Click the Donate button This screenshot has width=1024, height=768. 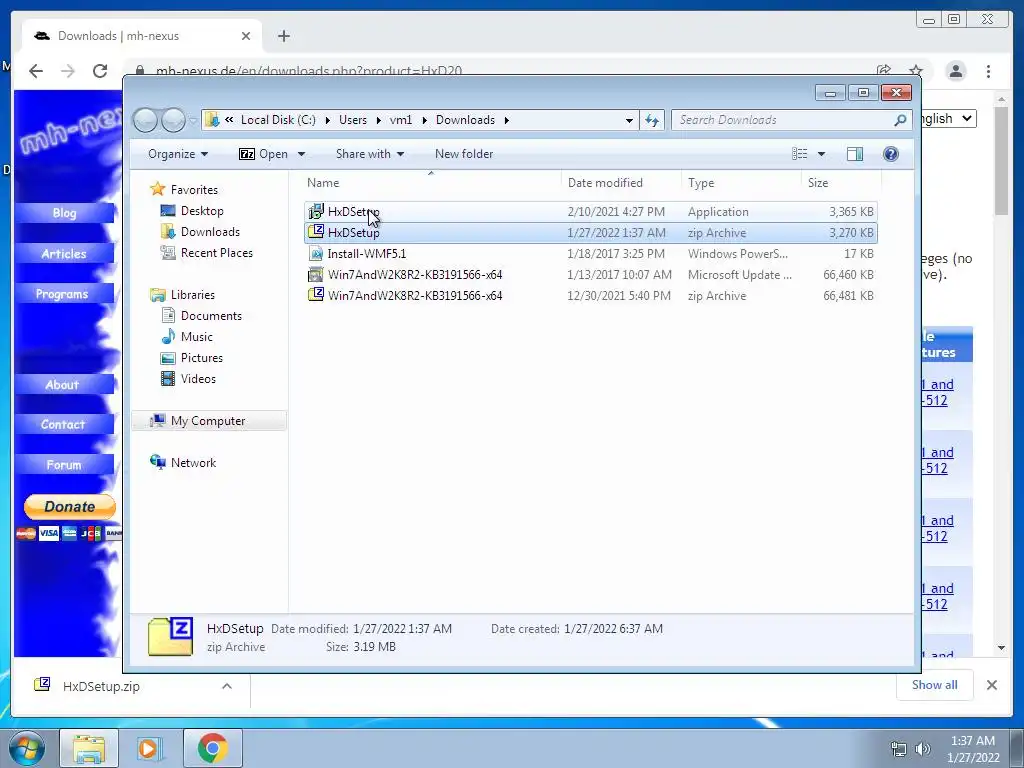(x=70, y=506)
